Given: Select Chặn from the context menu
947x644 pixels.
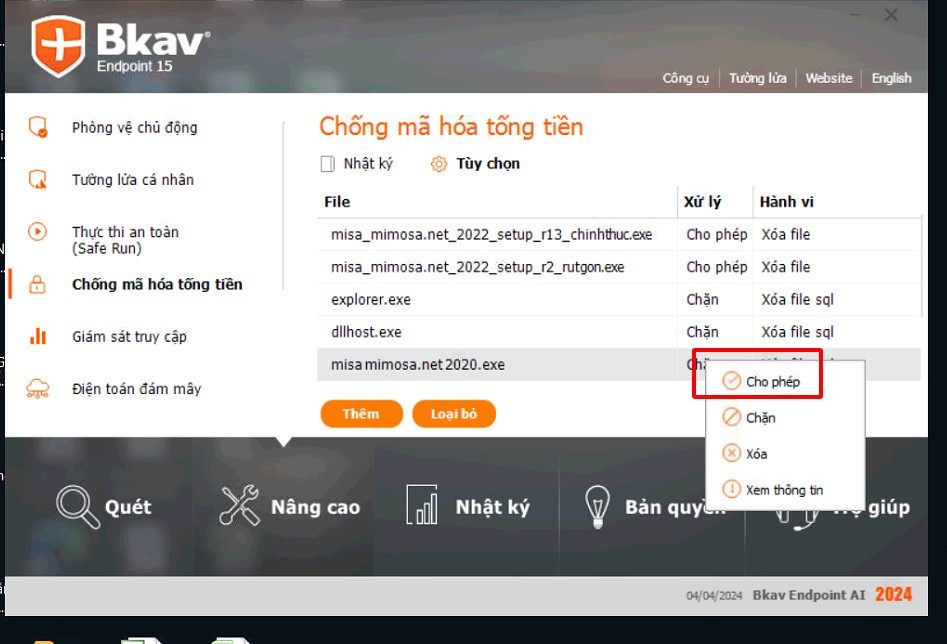Looking at the screenshot, I should (x=760, y=418).
